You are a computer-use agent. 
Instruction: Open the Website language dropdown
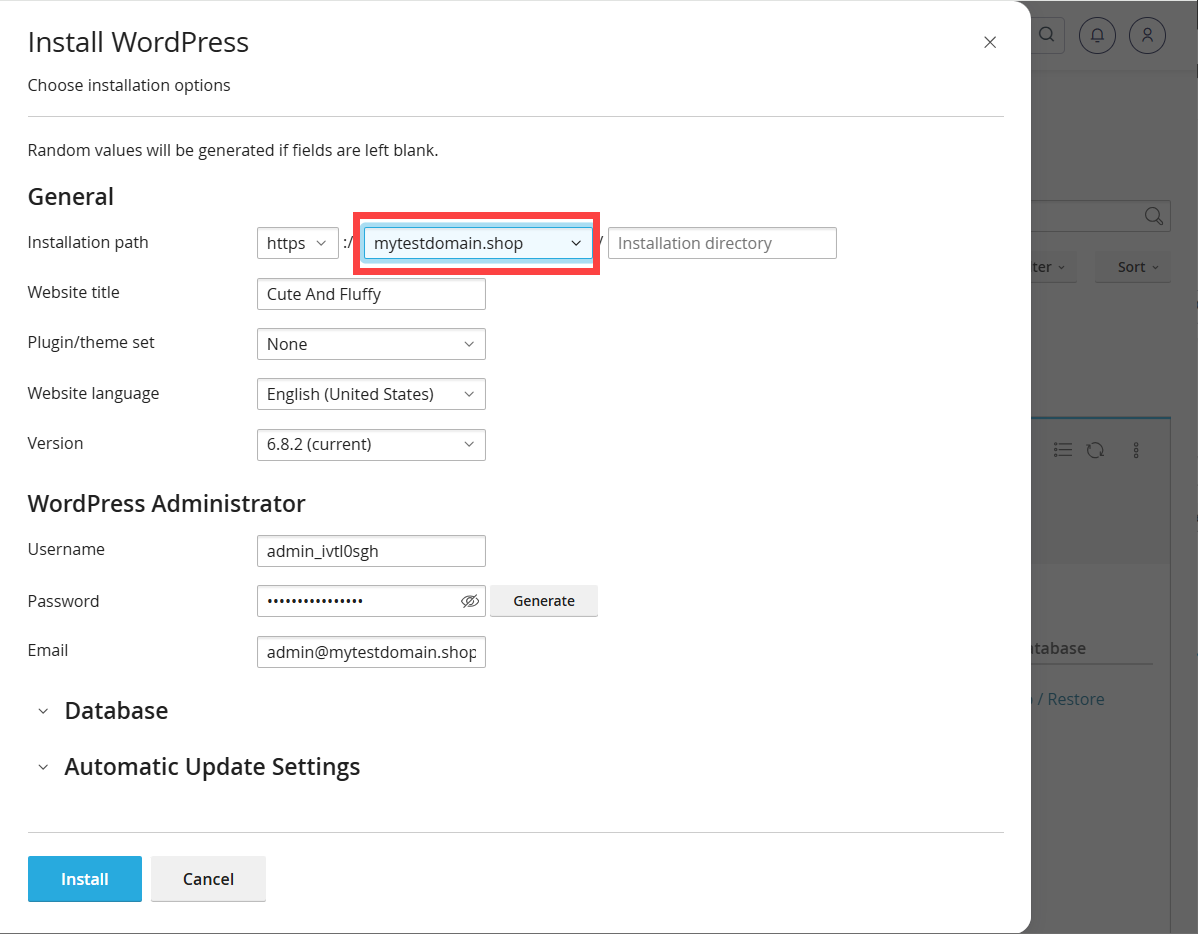[x=371, y=394]
